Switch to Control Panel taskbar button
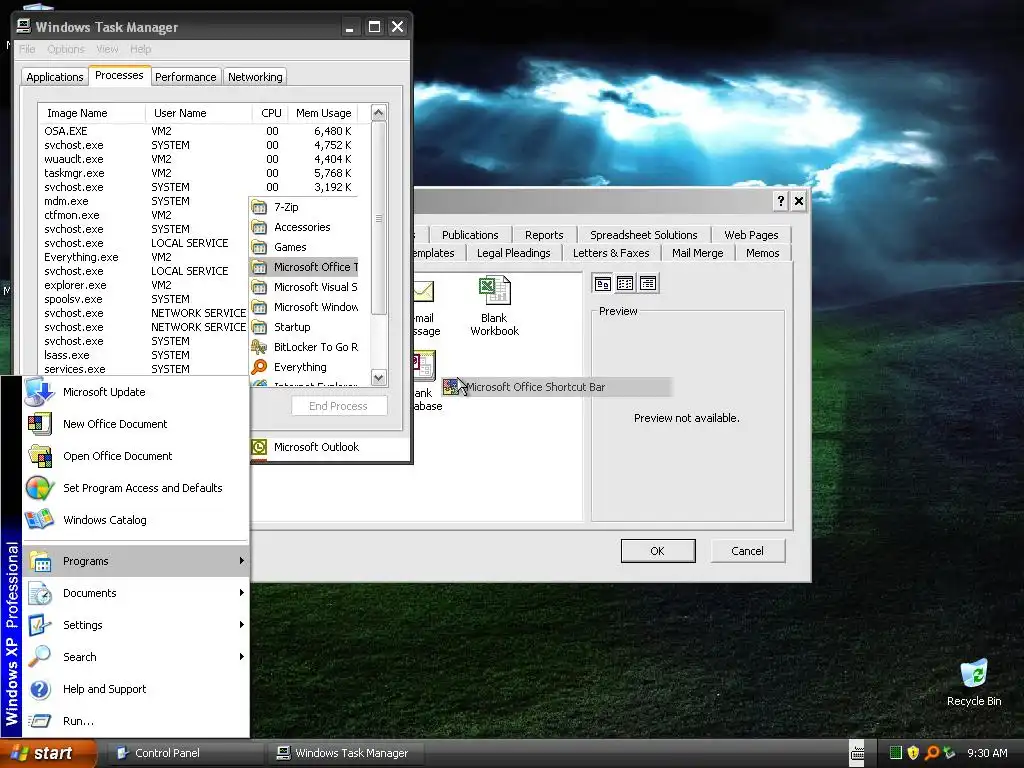The image size is (1024, 768). pos(185,753)
